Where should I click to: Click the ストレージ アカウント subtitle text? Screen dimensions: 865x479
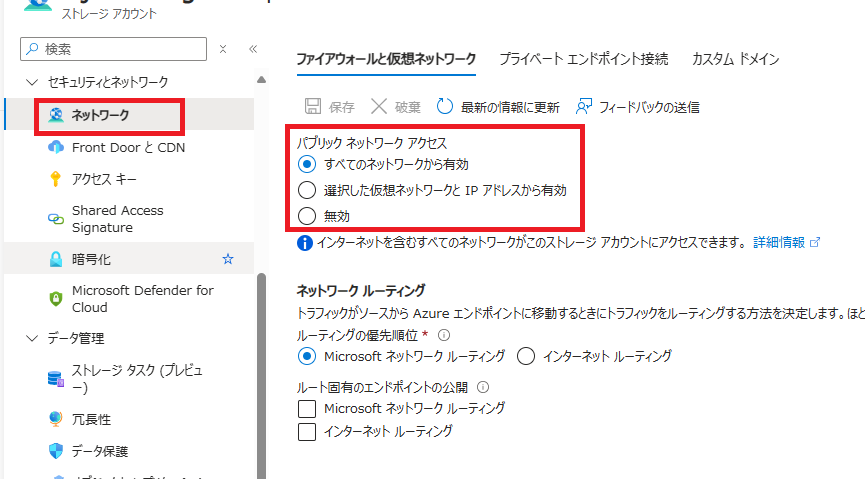pos(109,14)
